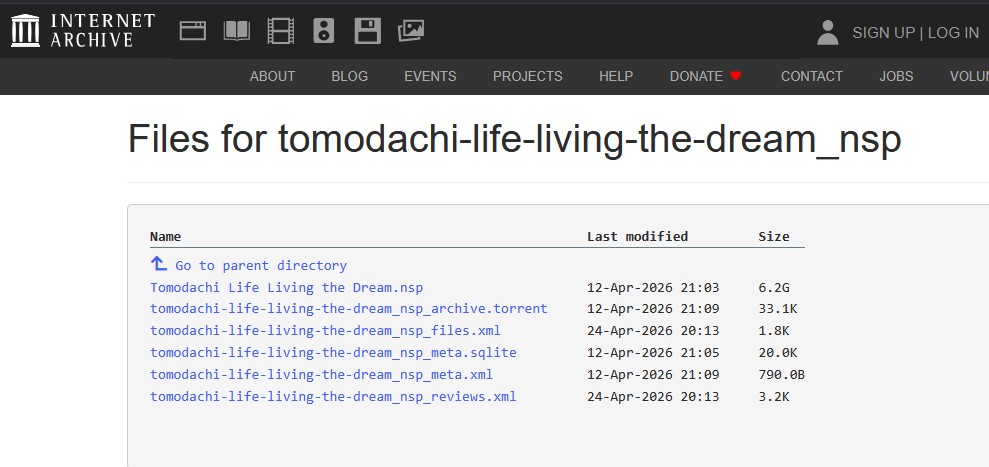Image resolution: width=989 pixels, height=467 pixels.
Task: Open the DONATE menu item
Action: [696, 76]
